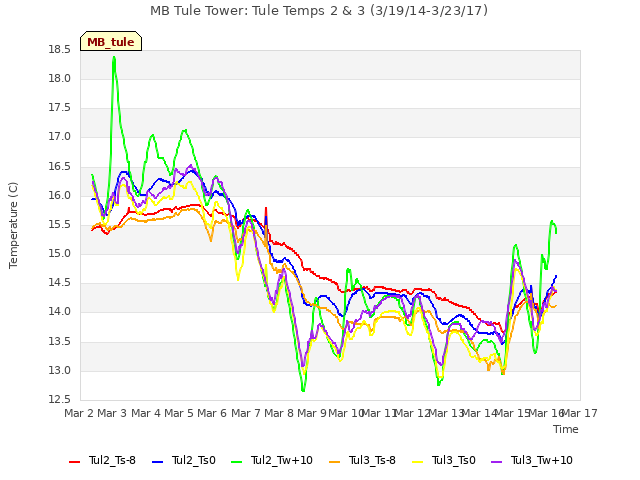Click the 18.0 y-axis tick label
The image size is (640, 480).
pyautogui.click(x=60, y=79)
